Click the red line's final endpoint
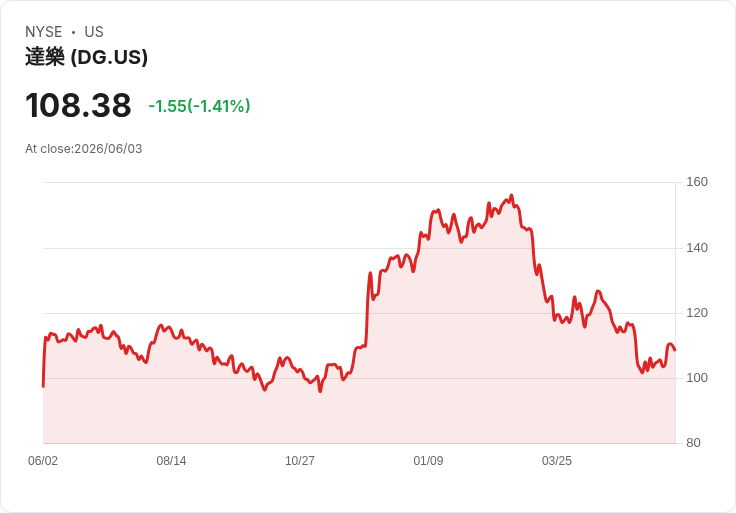The image size is (736, 513). tap(675, 350)
